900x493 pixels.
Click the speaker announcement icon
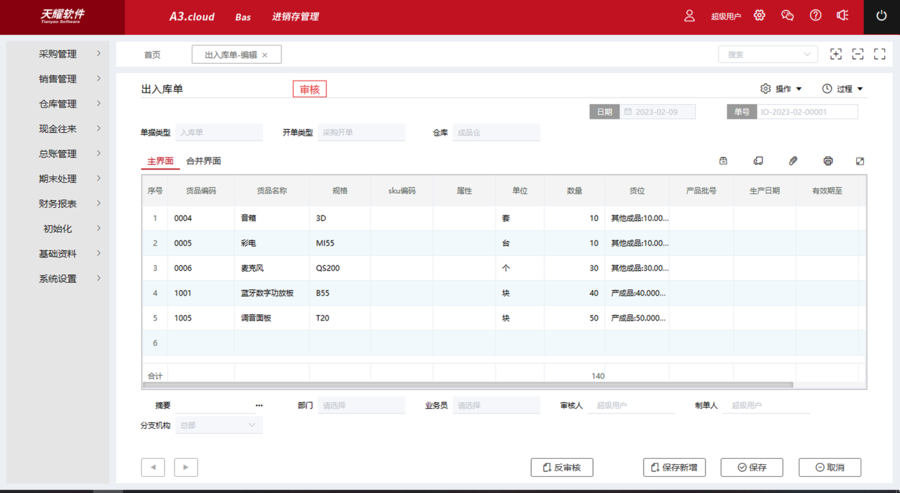[843, 16]
